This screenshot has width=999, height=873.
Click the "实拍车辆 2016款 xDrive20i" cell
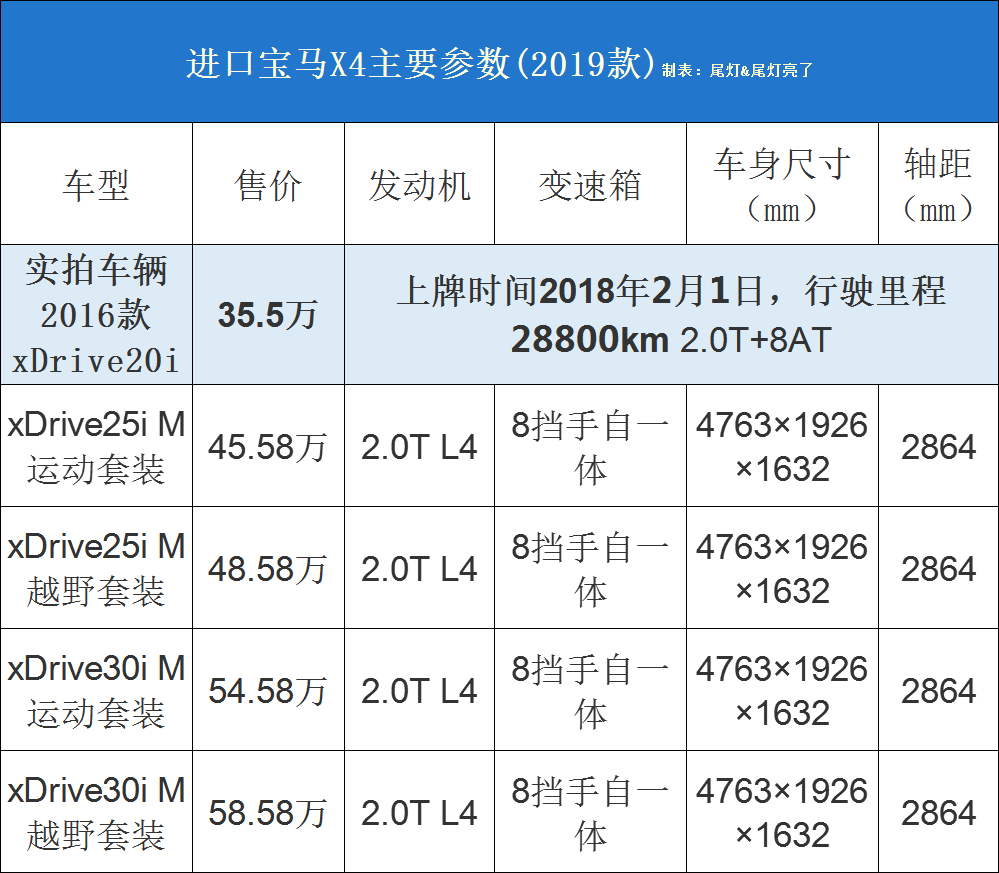coord(96,314)
